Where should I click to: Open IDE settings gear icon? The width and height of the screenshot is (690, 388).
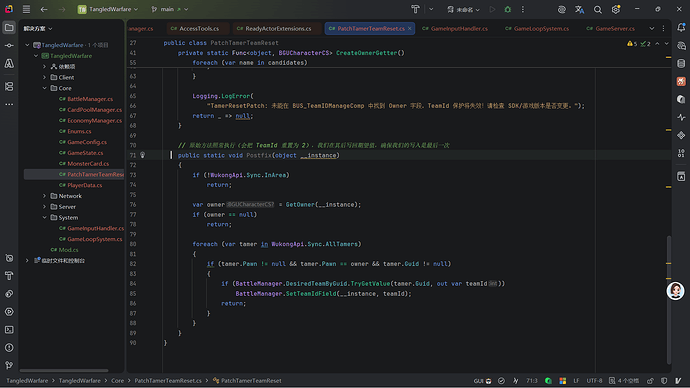[616, 9]
